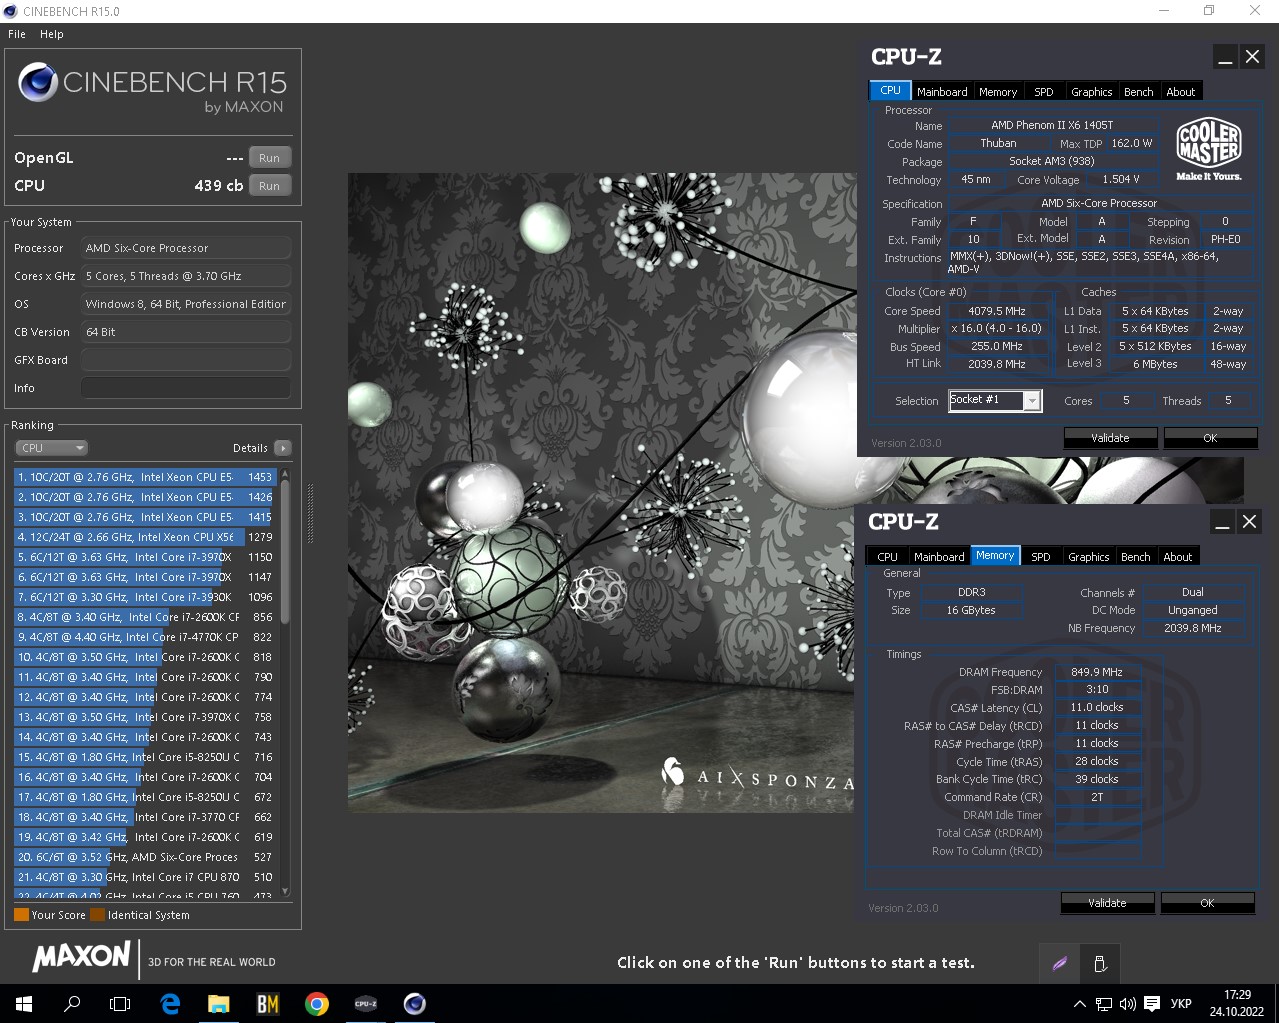
Task: Switch to Mainboard tab in top CPU-Z
Action: [942, 92]
